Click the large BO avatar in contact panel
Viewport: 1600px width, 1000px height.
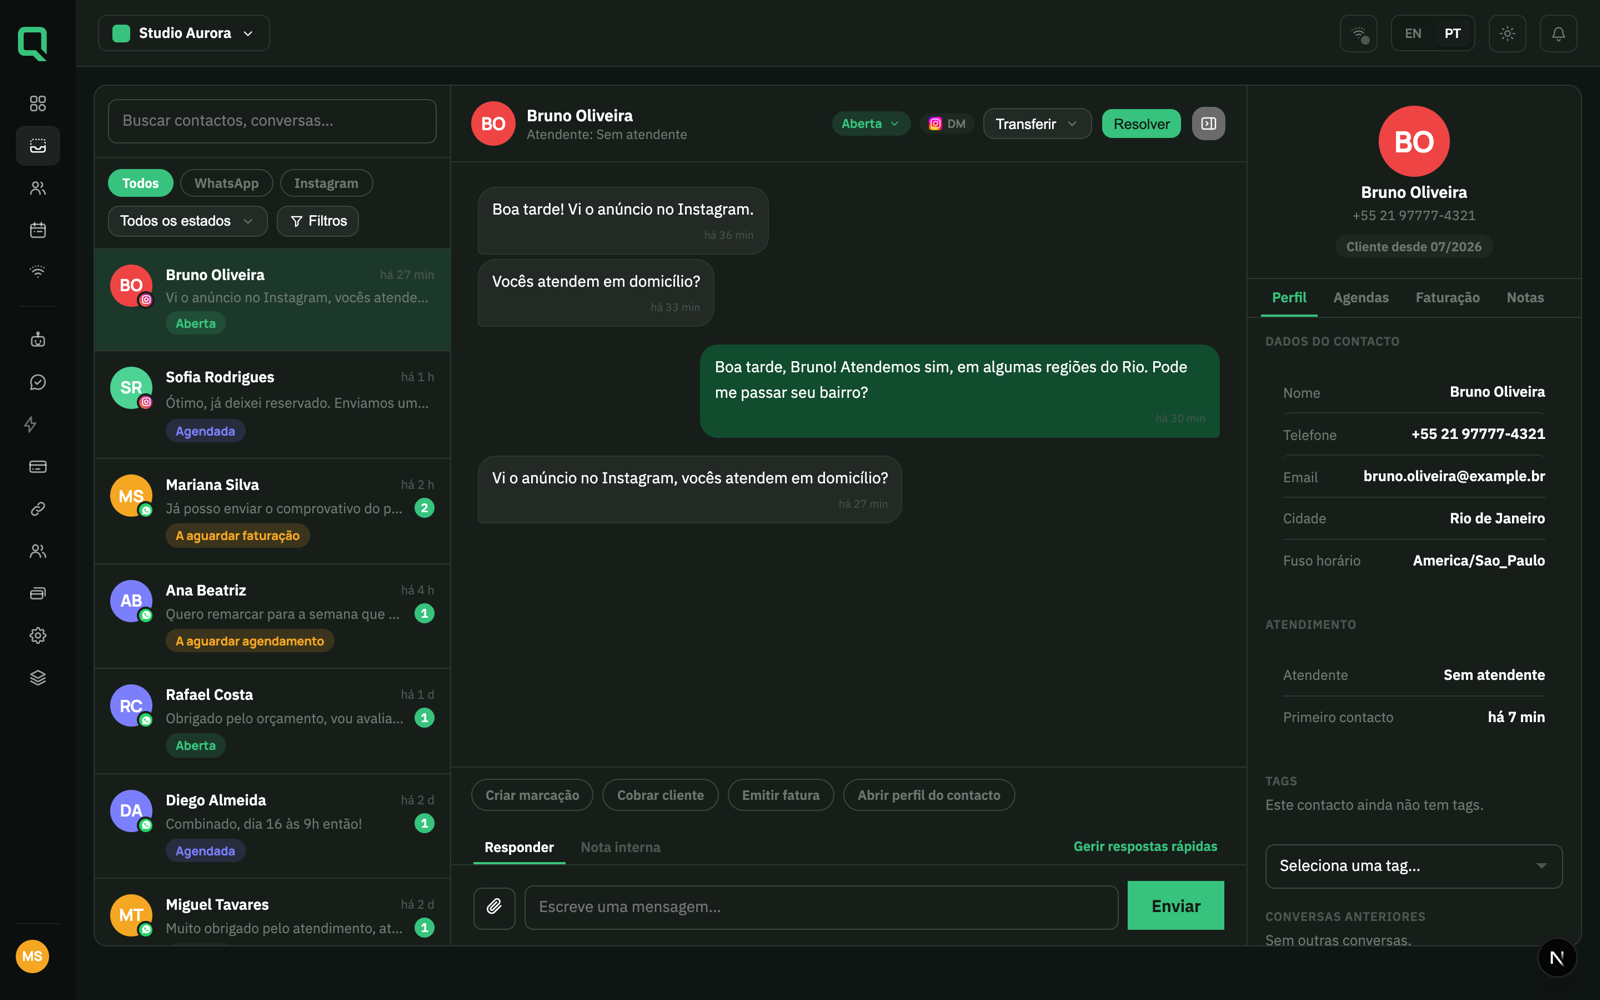pyautogui.click(x=1414, y=141)
